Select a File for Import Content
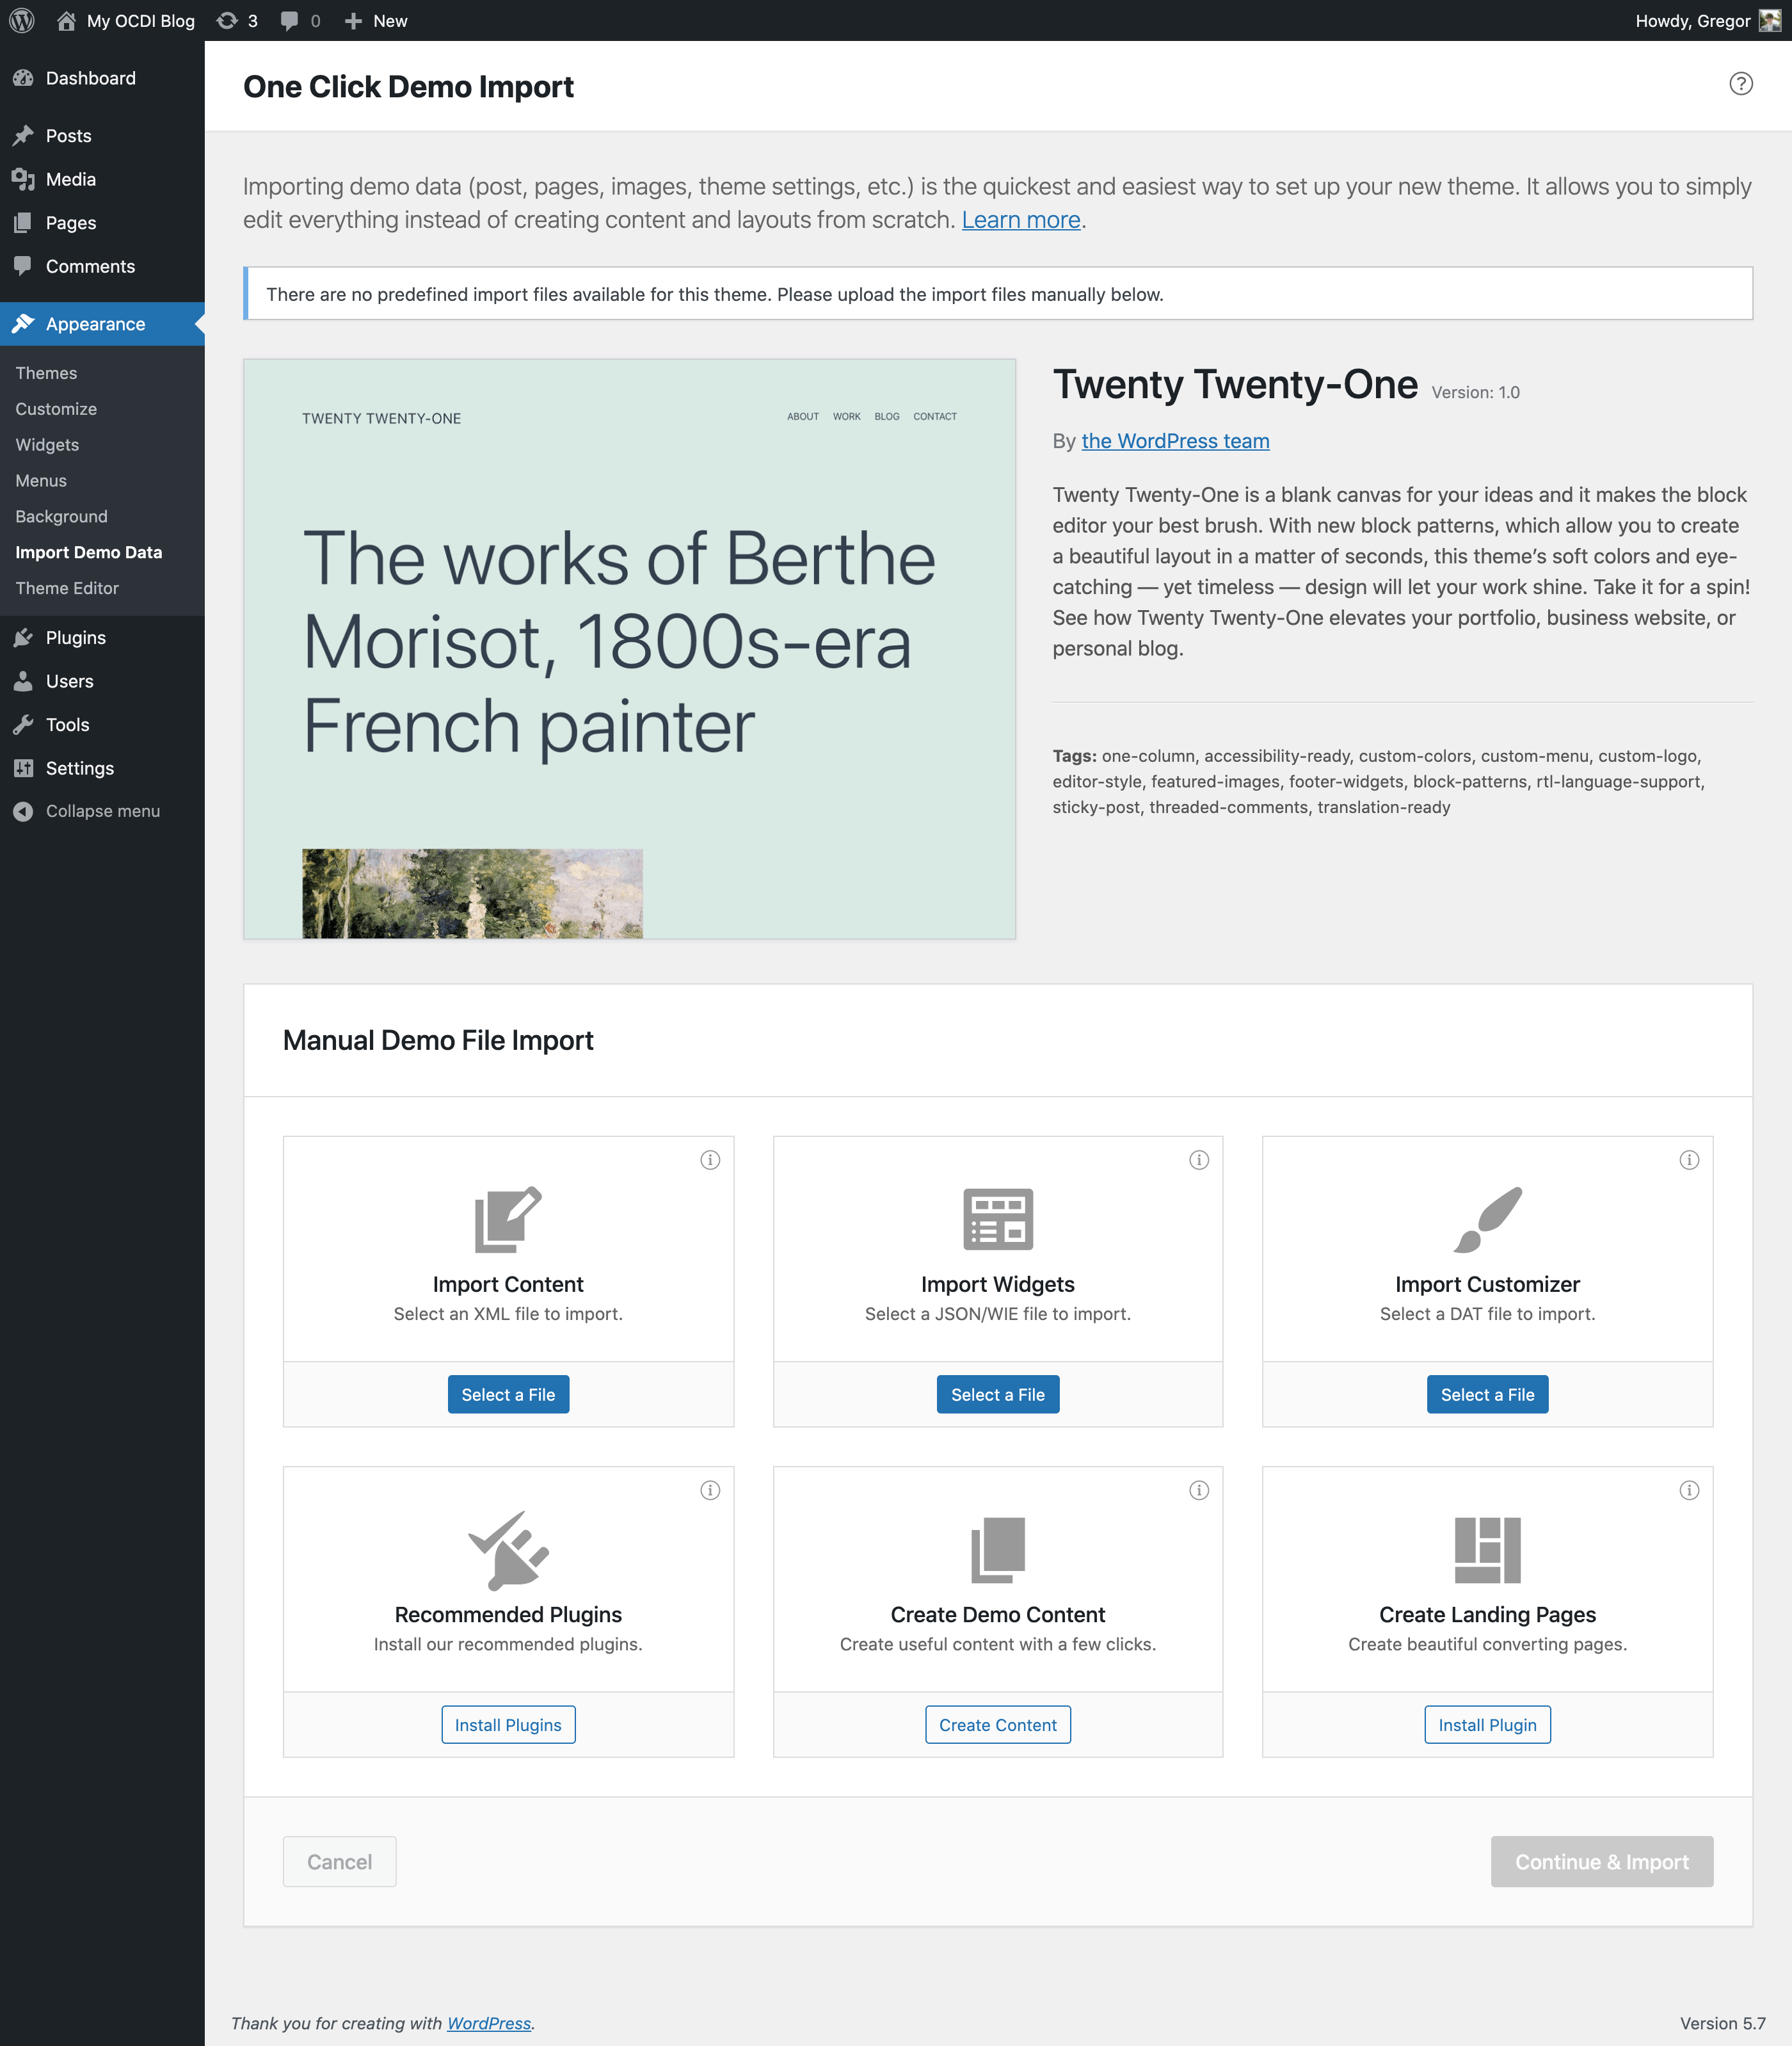The image size is (1792, 2046). 508,1394
